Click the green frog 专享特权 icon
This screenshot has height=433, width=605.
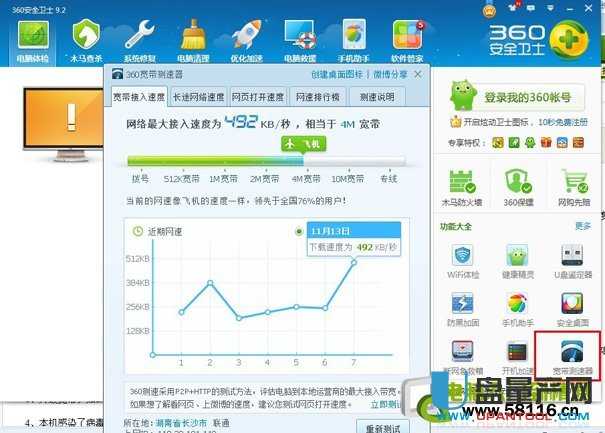pos(530,143)
